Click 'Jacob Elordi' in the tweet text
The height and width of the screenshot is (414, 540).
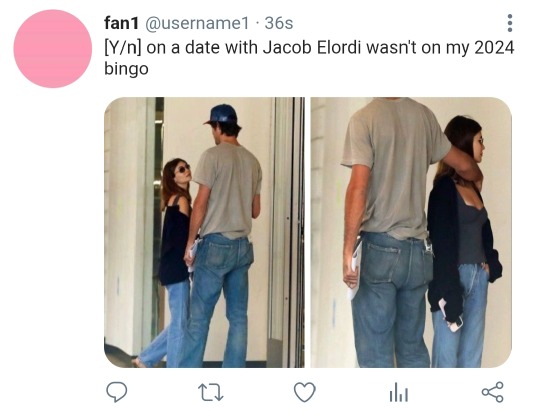pyautogui.click(x=312, y=48)
